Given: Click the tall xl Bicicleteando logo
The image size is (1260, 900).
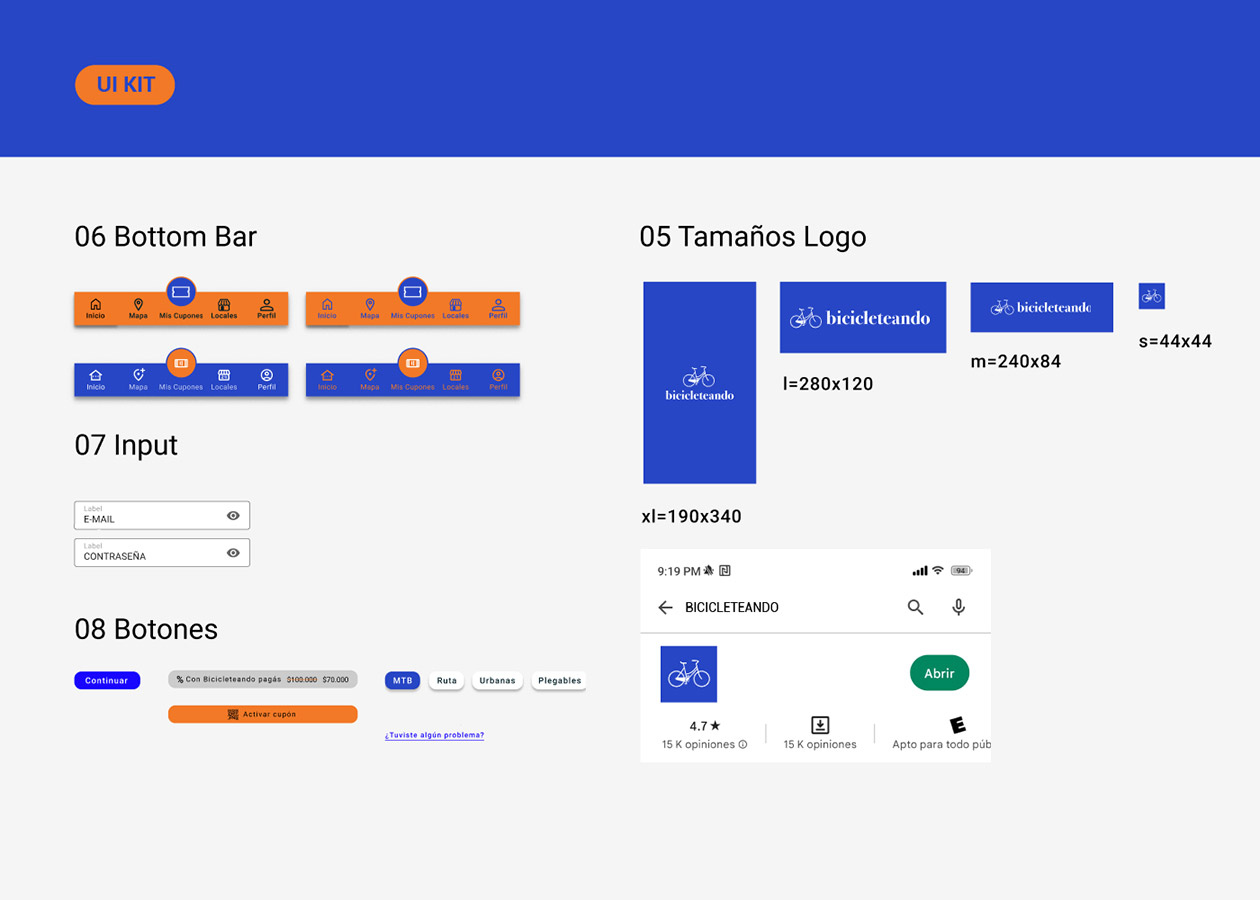Looking at the screenshot, I should pyautogui.click(x=700, y=383).
